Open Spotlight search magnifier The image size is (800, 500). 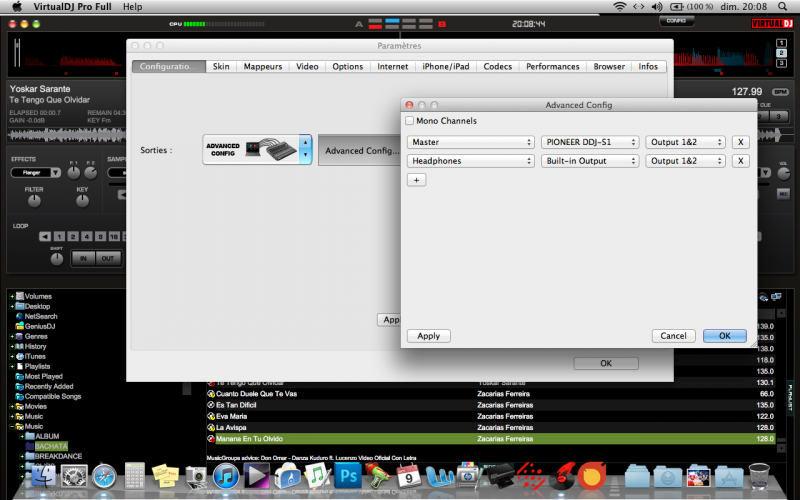click(782, 7)
